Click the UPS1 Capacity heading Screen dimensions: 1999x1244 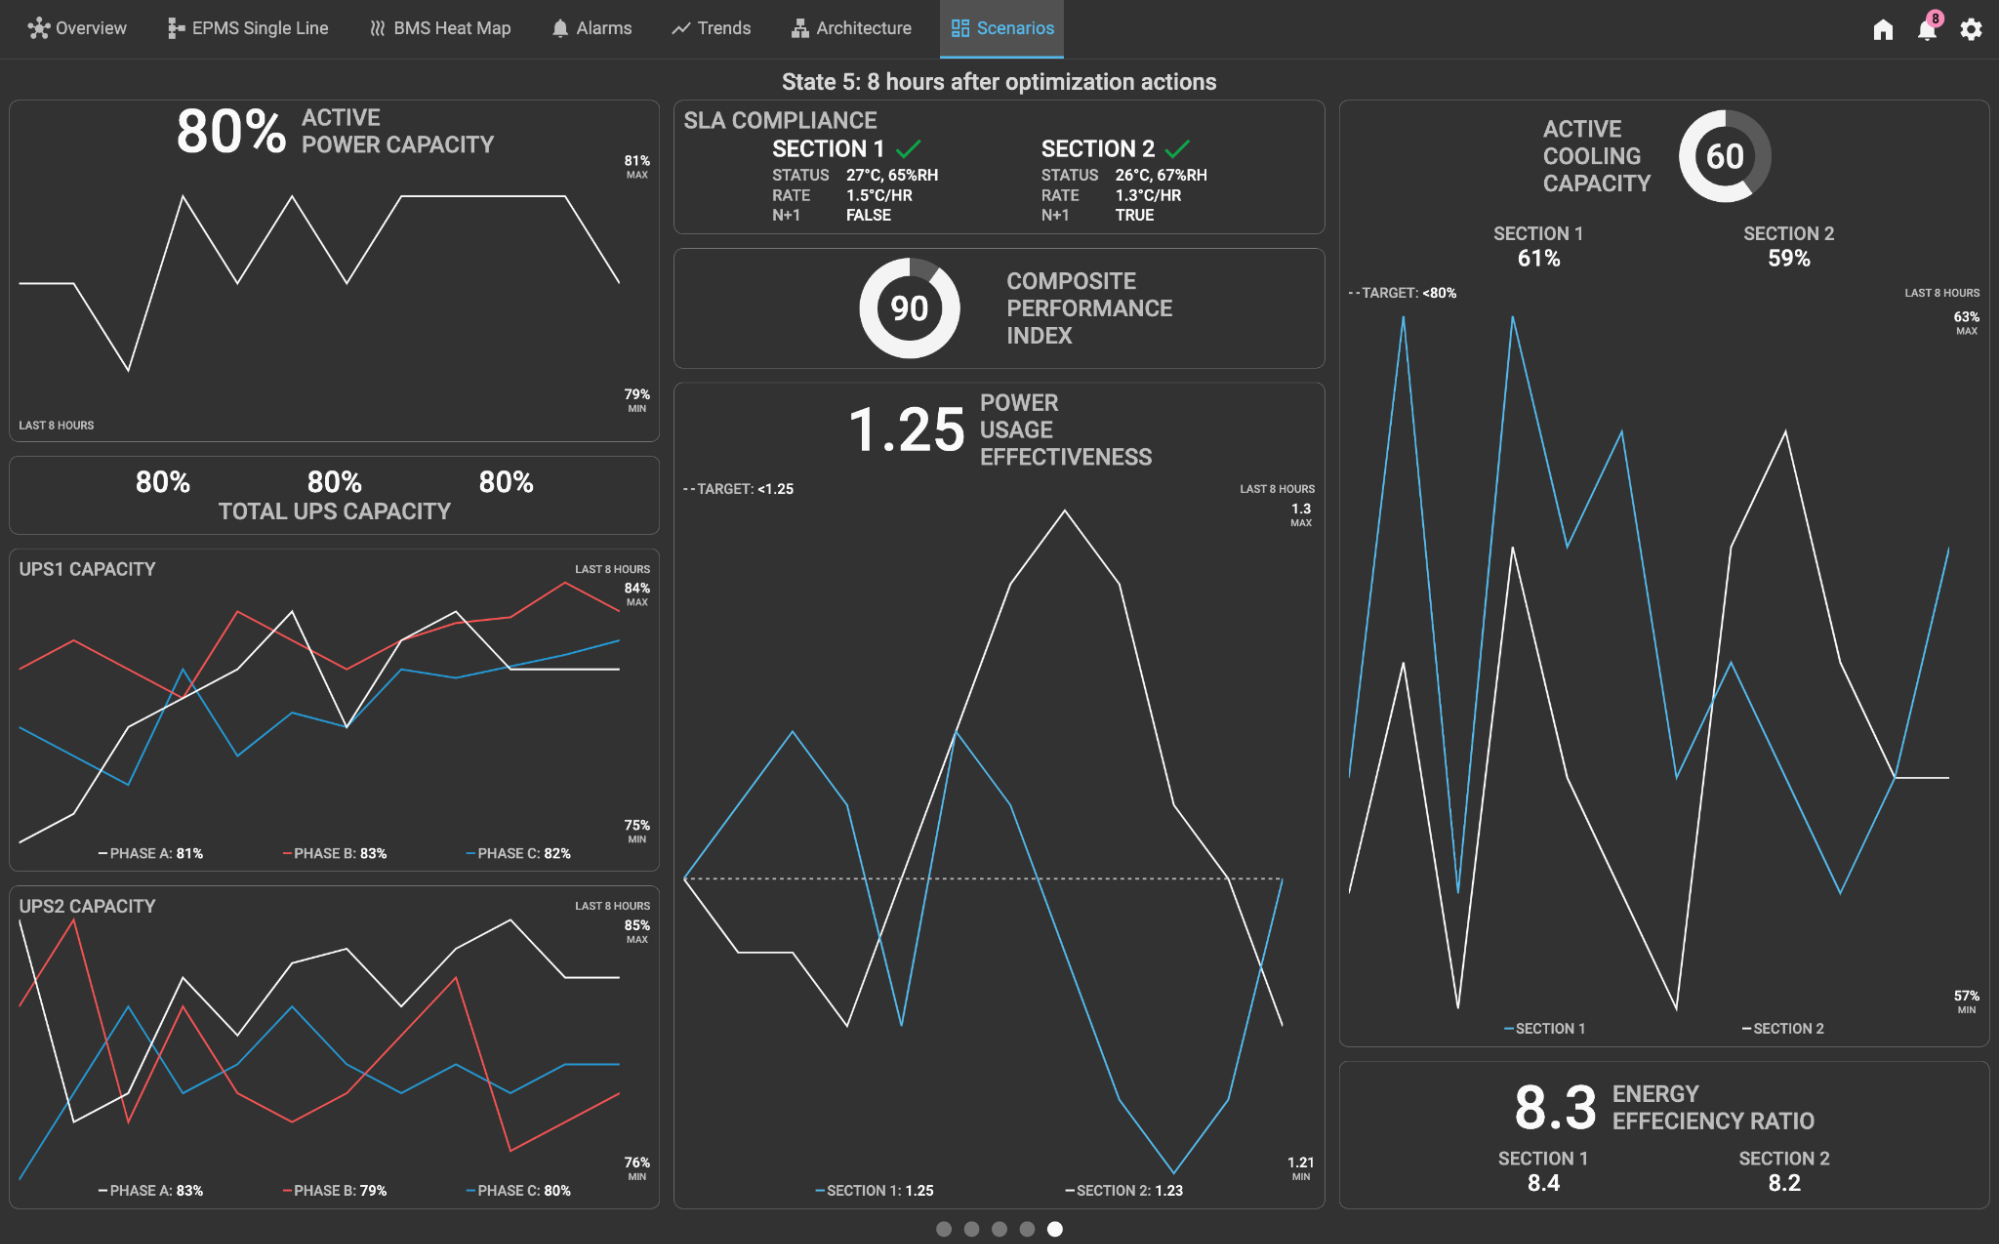[x=87, y=569]
